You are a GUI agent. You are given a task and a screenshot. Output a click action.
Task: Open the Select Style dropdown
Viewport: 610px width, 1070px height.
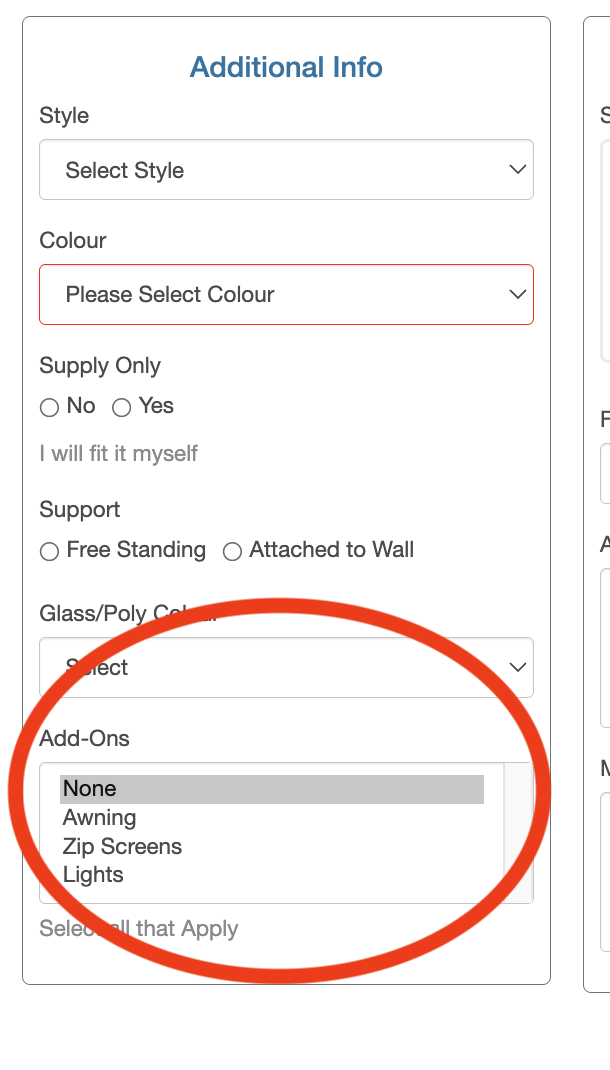[x=286, y=170]
